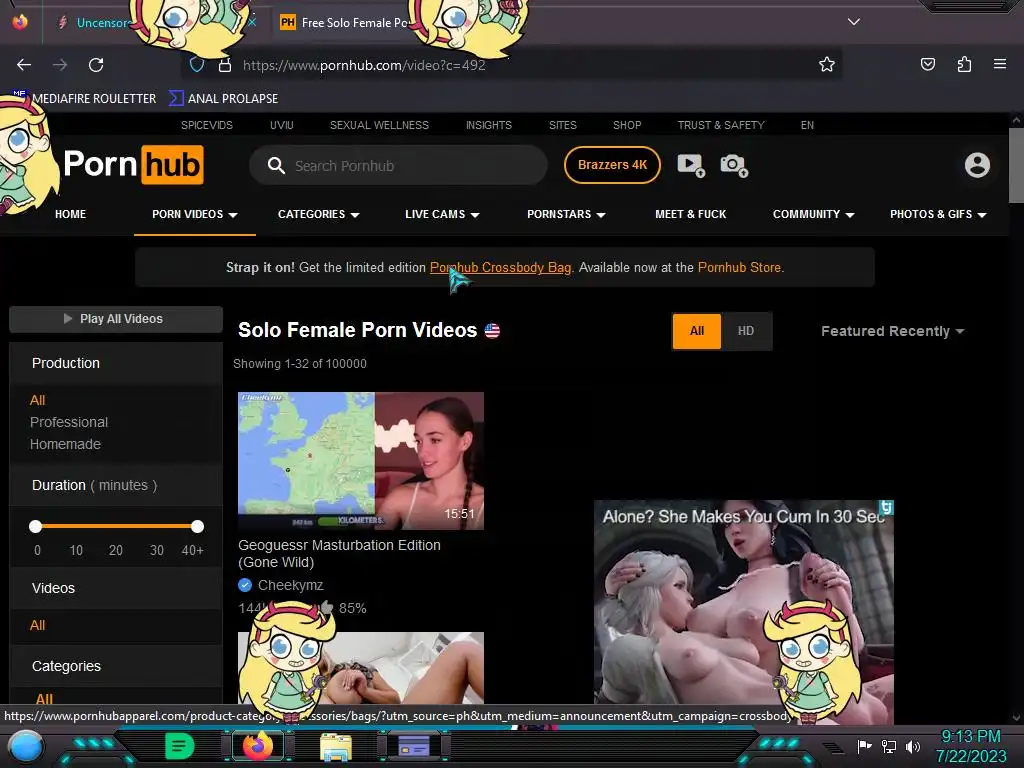The image size is (1024, 768).
Task: Save page to Pocket icon
Action: [927, 64]
